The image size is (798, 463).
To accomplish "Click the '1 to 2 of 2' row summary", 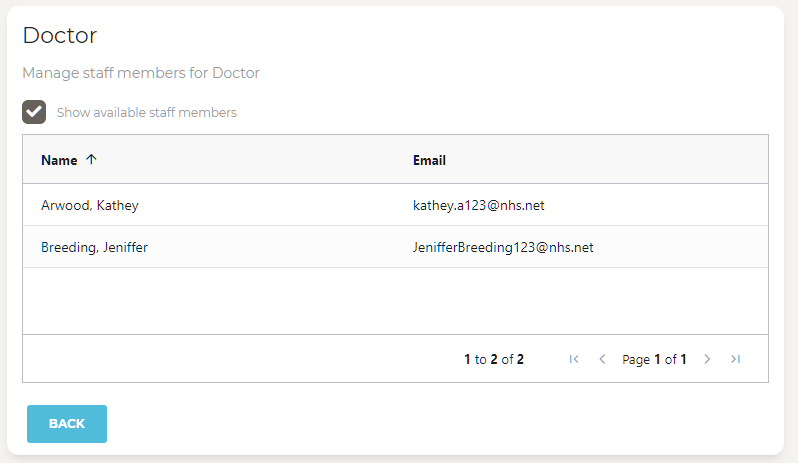I will point(494,359).
